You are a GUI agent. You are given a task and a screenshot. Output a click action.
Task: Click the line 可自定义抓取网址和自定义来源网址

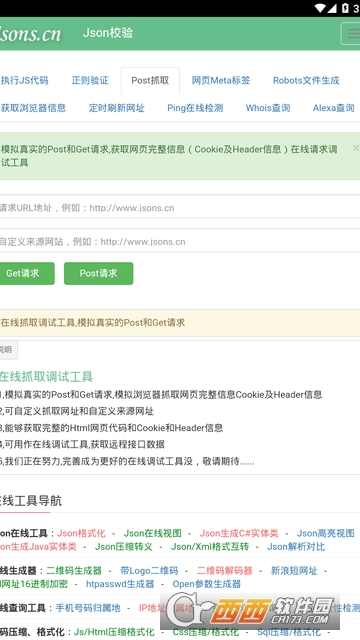(x=79, y=411)
